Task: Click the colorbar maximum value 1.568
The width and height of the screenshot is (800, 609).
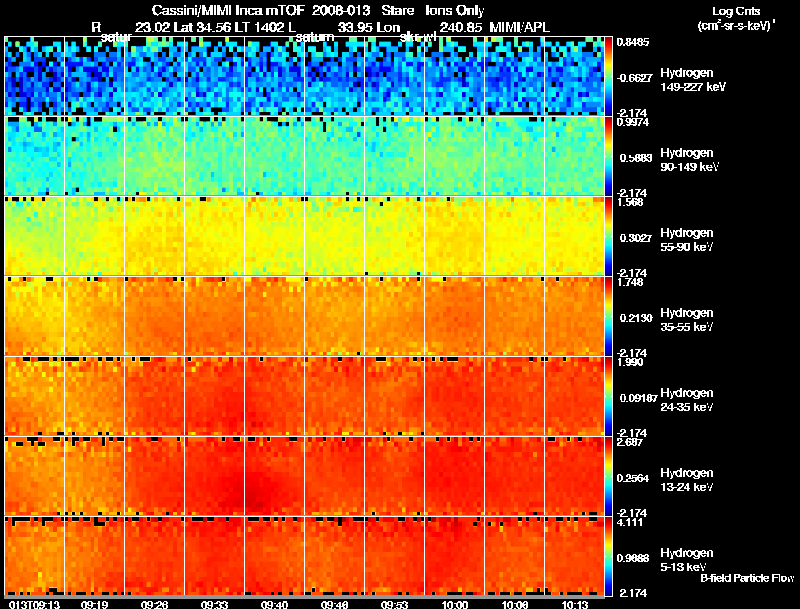Action: 630,202
